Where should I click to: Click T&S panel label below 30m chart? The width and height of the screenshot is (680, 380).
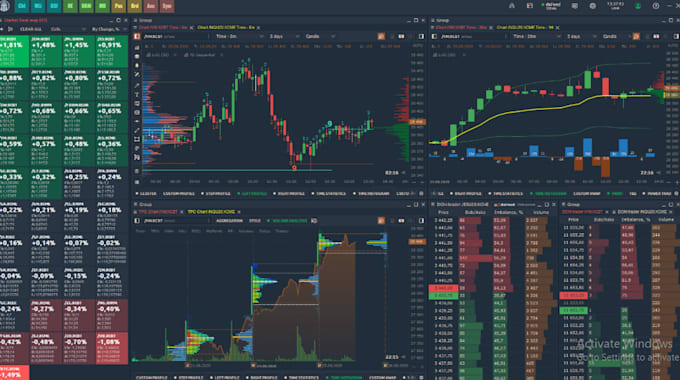633,193
